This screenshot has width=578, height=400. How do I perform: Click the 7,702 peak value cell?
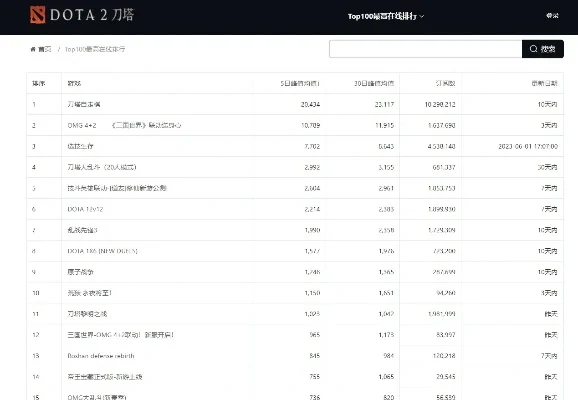312,146
